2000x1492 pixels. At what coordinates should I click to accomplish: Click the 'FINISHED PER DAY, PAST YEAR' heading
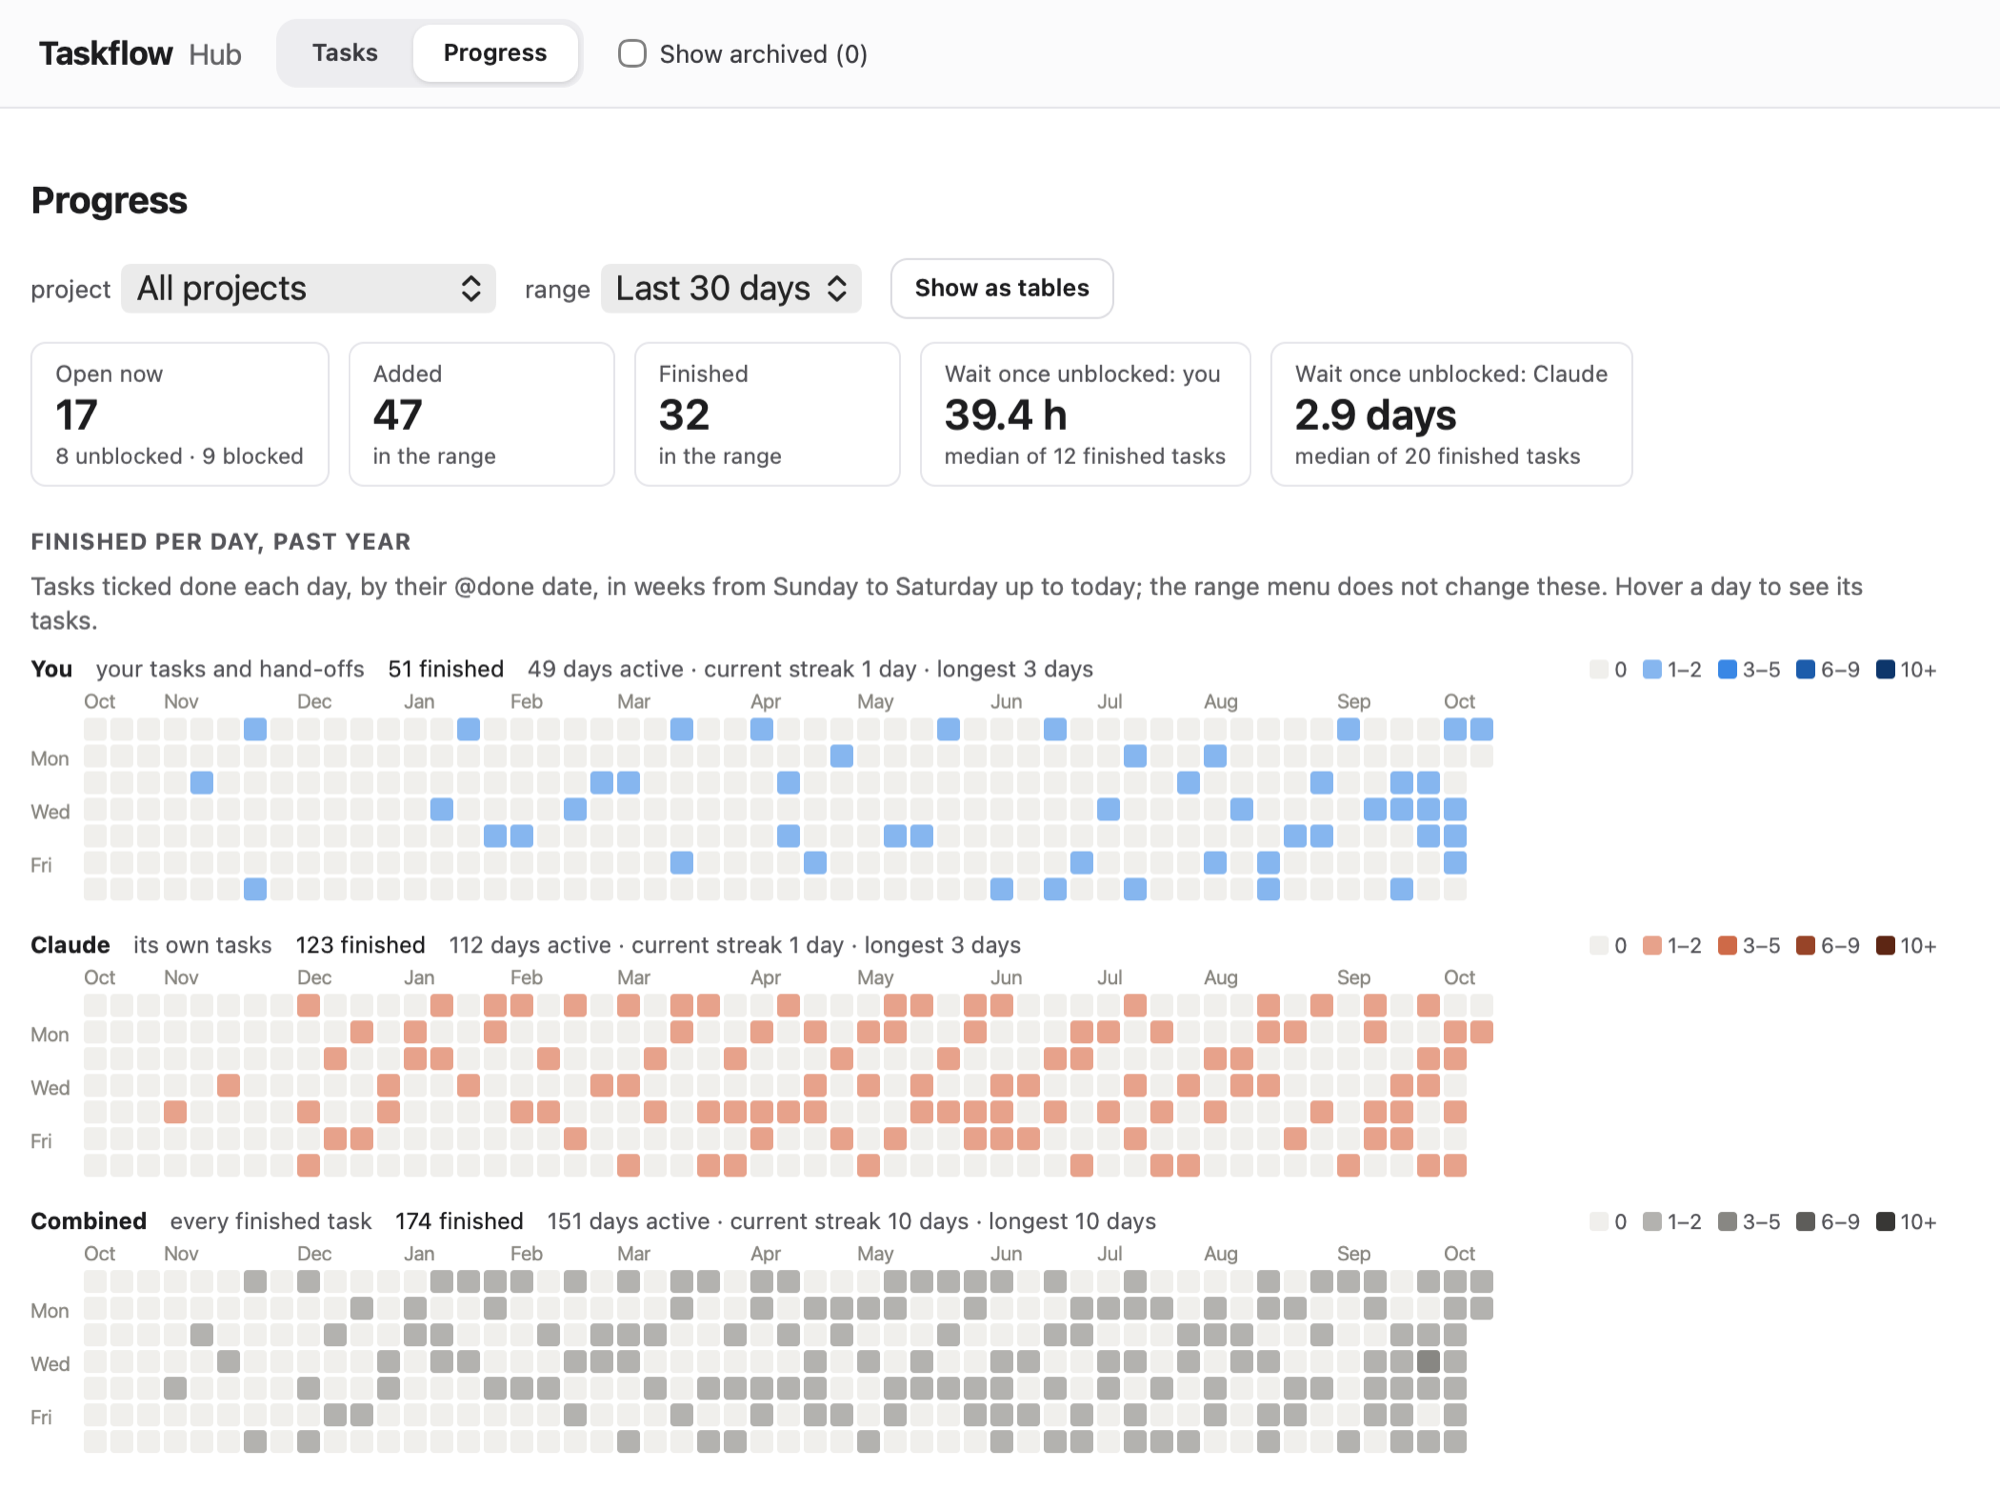click(x=221, y=542)
